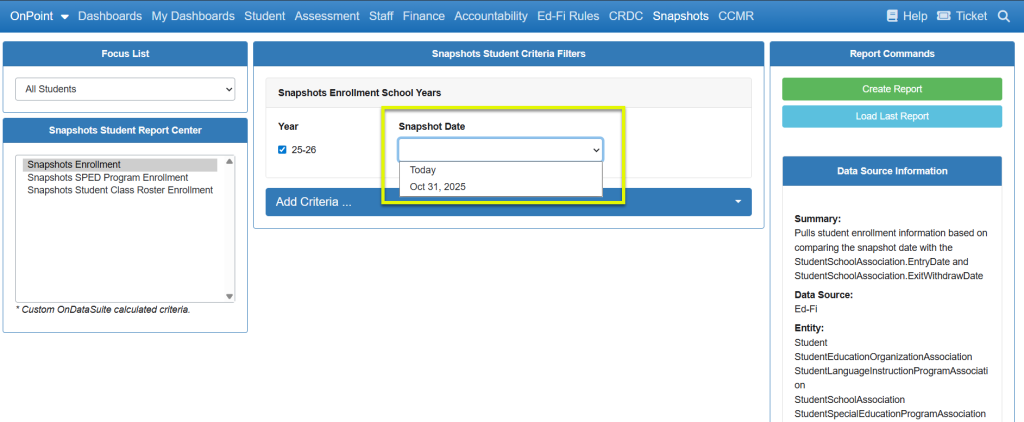Open the Ed-Fi Rules menu

click(x=568, y=16)
